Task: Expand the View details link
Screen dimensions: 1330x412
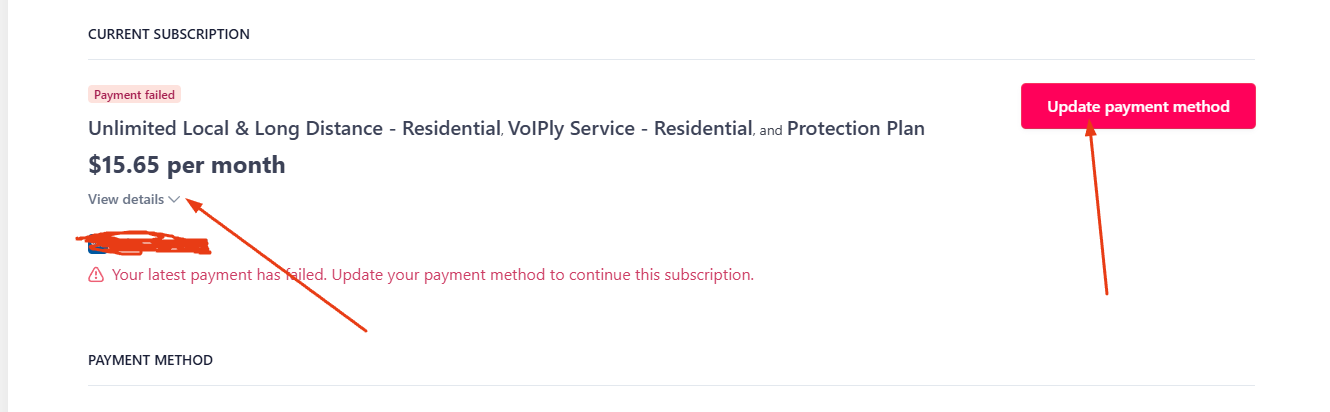Action: pyautogui.click(x=134, y=199)
